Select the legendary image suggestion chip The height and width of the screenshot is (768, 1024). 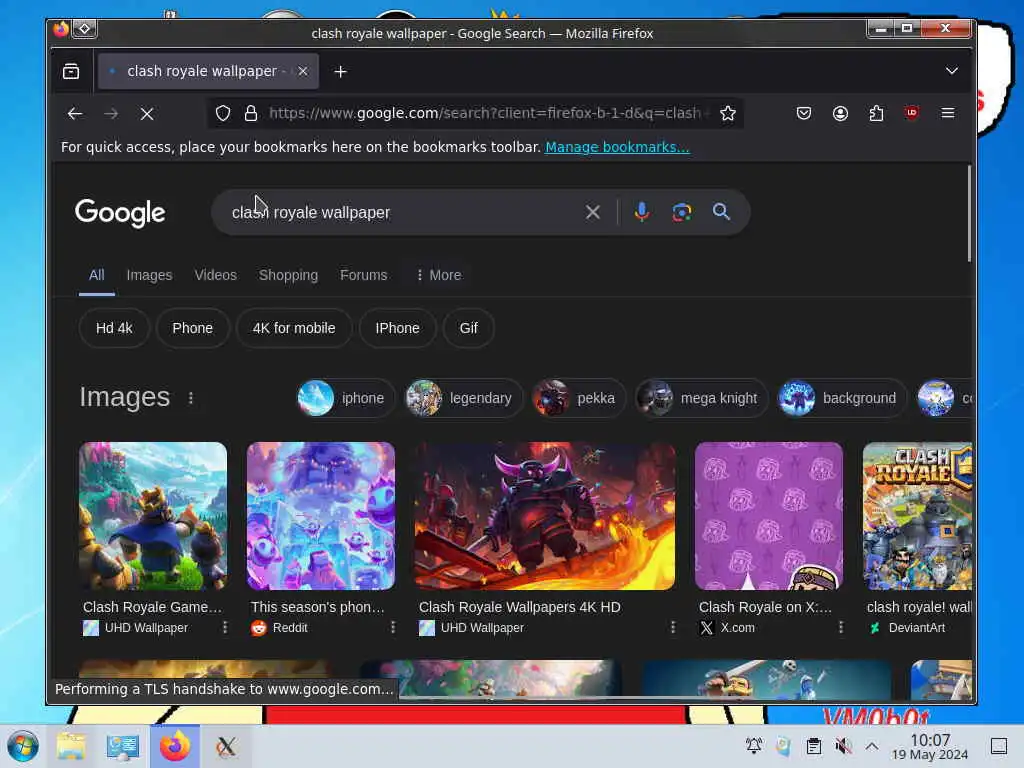tap(463, 398)
